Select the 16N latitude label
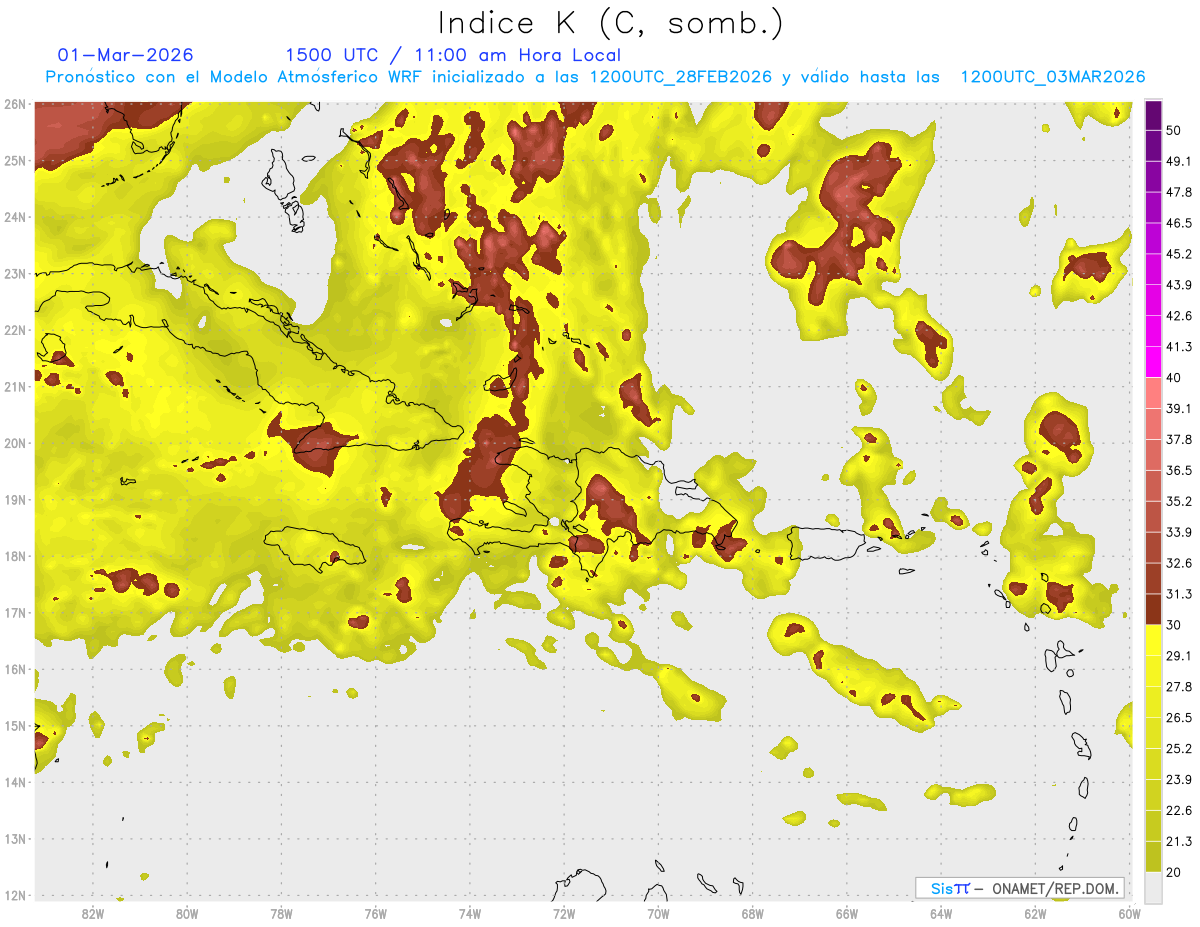Image resolution: width=1200 pixels, height=927 pixels. point(15,669)
